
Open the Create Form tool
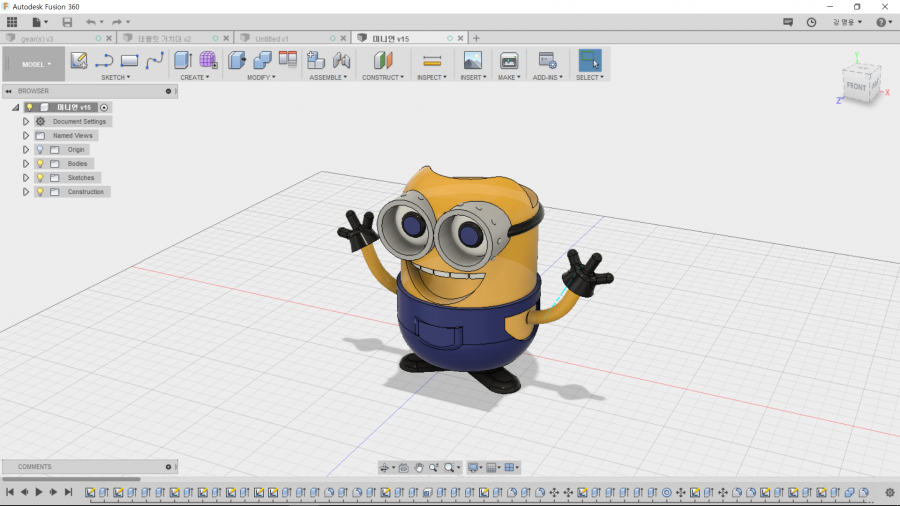[208, 60]
